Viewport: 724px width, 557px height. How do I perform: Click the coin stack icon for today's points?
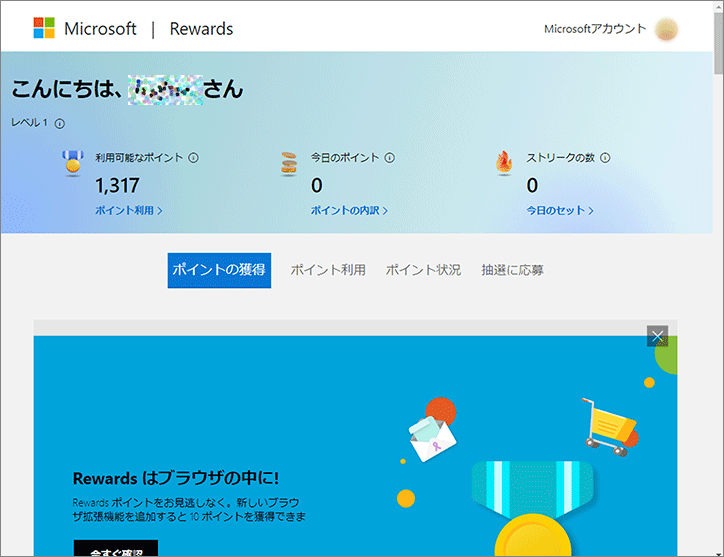tap(289, 163)
